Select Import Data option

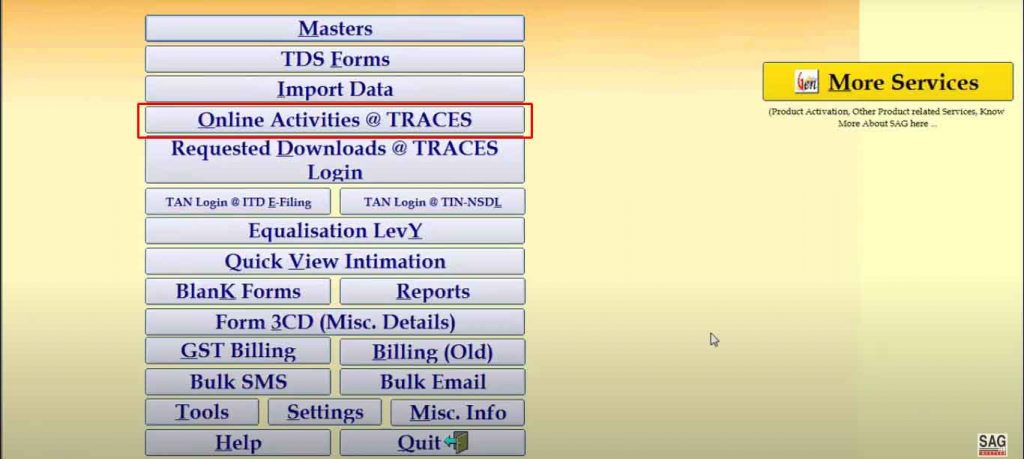point(334,89)
